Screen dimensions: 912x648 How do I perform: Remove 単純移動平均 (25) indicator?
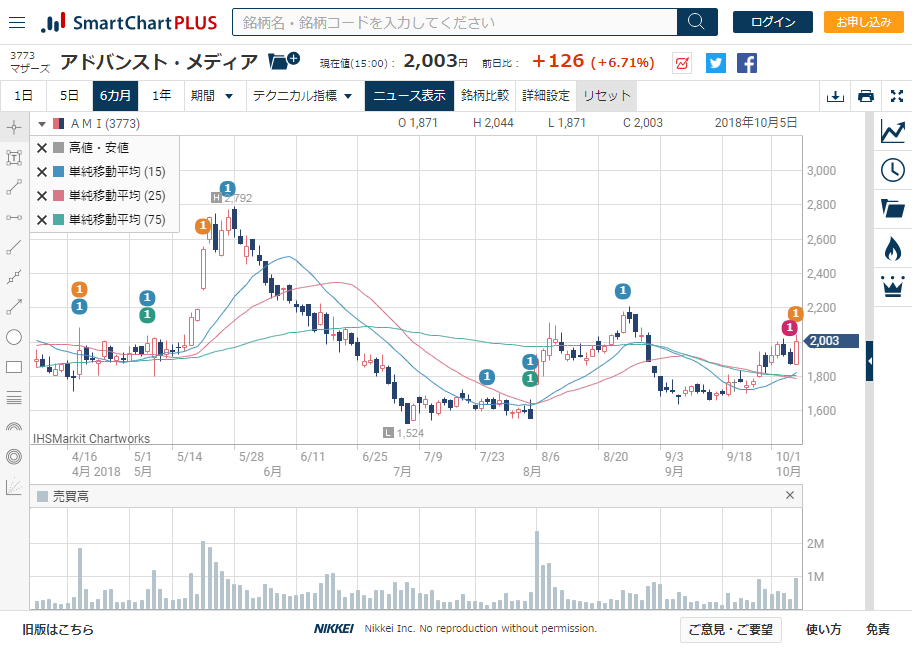point(41,196)
